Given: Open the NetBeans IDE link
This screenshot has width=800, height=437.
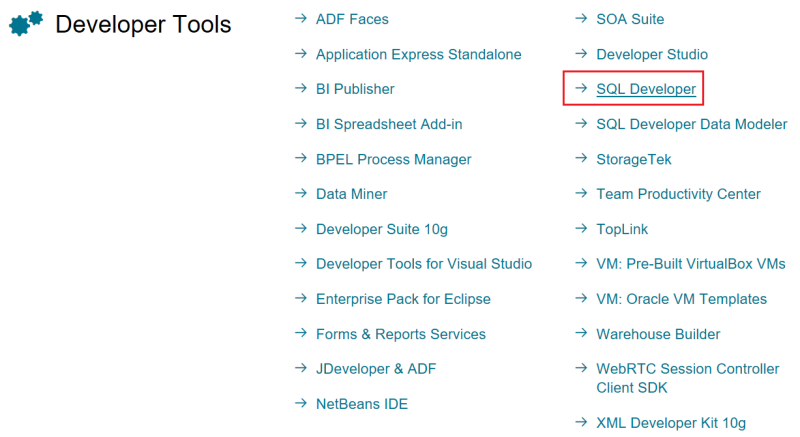Looking at the screenshot, I should (x=362, y=404).
